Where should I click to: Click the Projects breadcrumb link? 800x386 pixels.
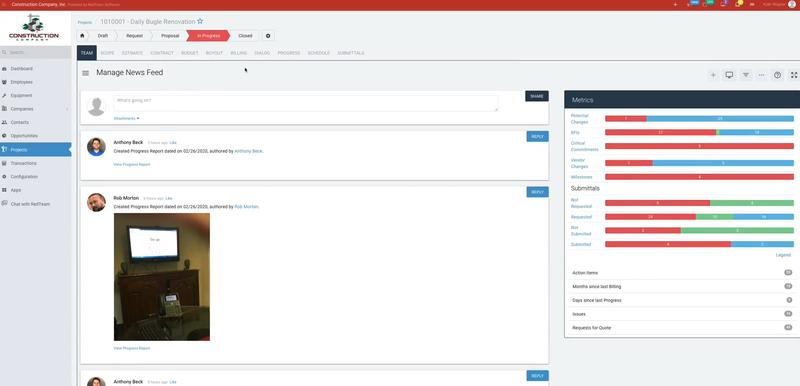(x=85, y=22)
